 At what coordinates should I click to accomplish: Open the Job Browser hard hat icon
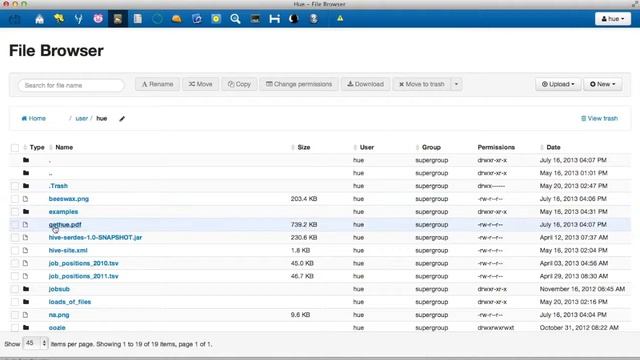coord(177,19)
